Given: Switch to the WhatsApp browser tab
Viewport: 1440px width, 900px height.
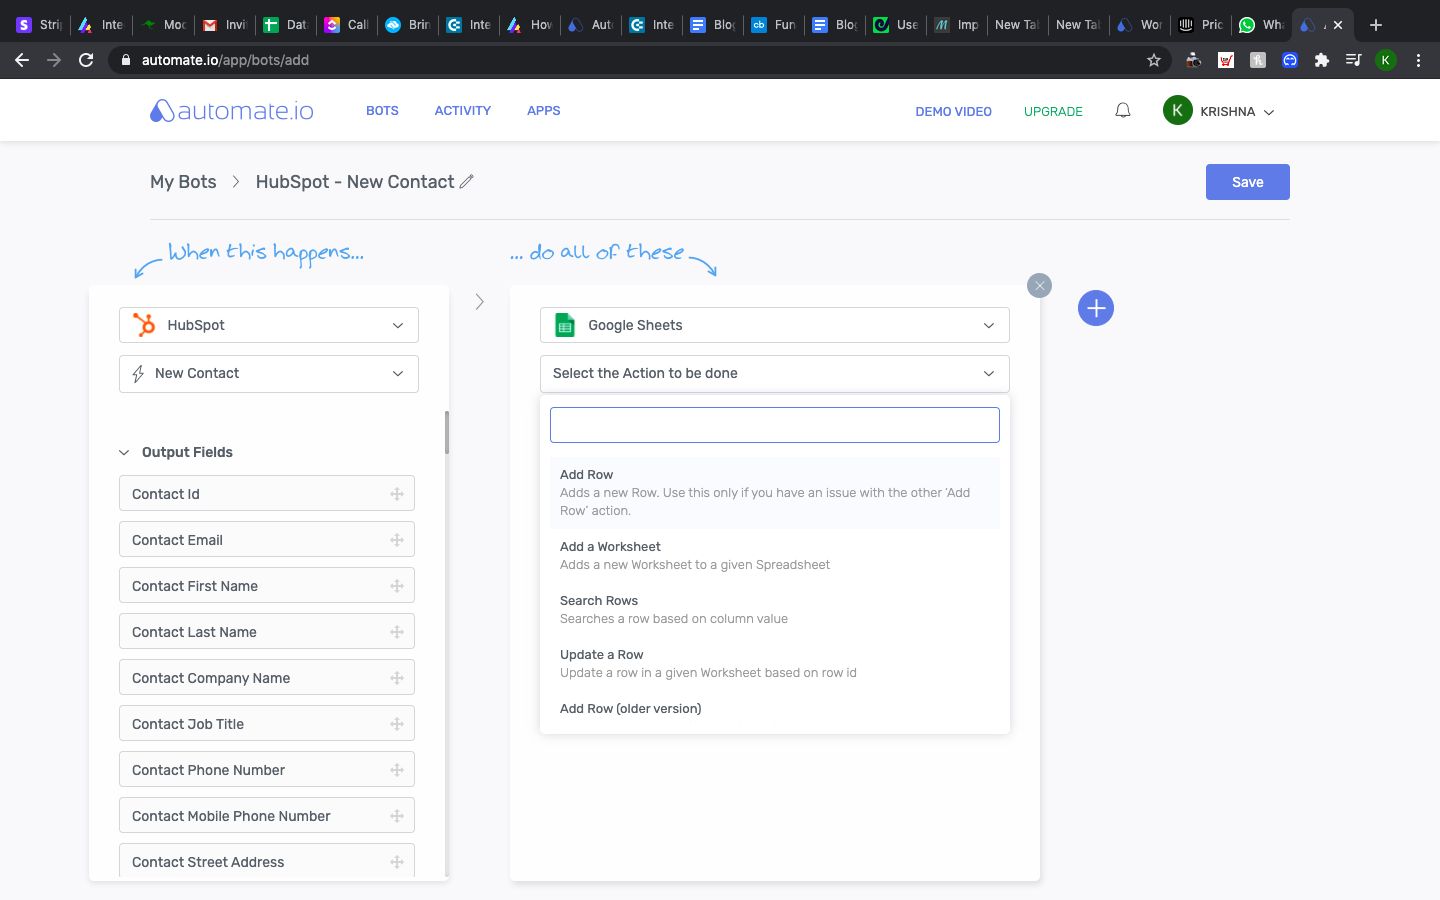Looking at the screenshot, I should pyautogui.click(x=1261, y=25).
